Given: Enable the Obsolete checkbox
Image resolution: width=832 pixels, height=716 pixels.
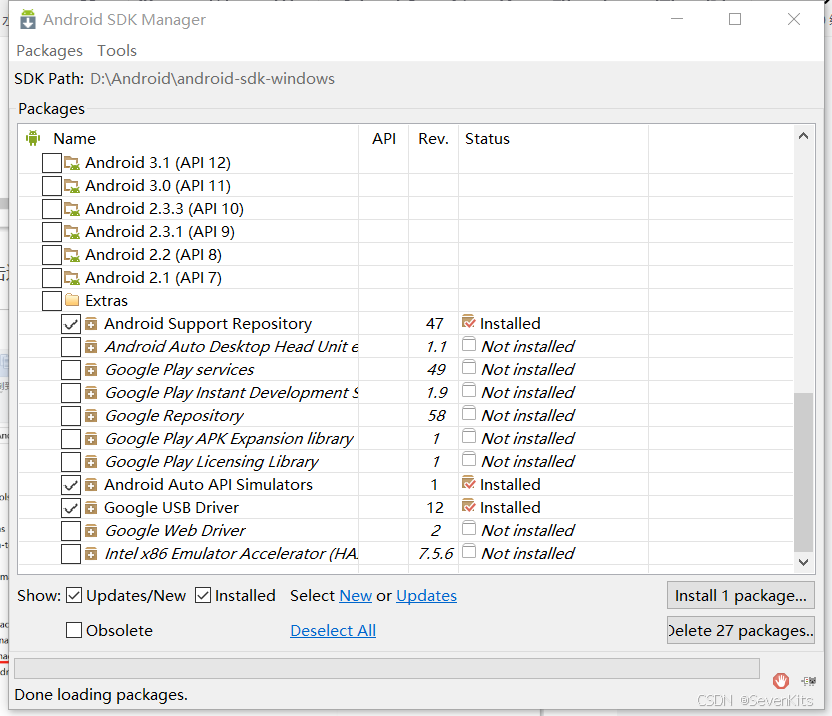Looking at the screenshot, I should 74,630.
